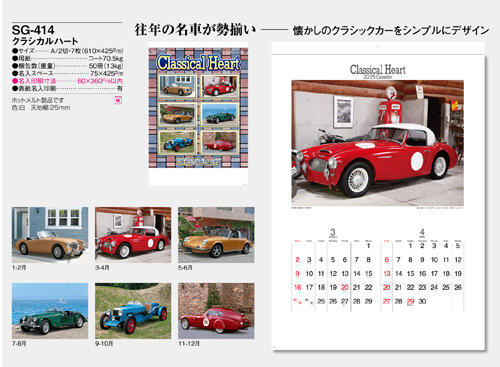Click the 11-12月 caption
Screen dimensions: 500x367
pyautogui.click(x=189, y=343)
